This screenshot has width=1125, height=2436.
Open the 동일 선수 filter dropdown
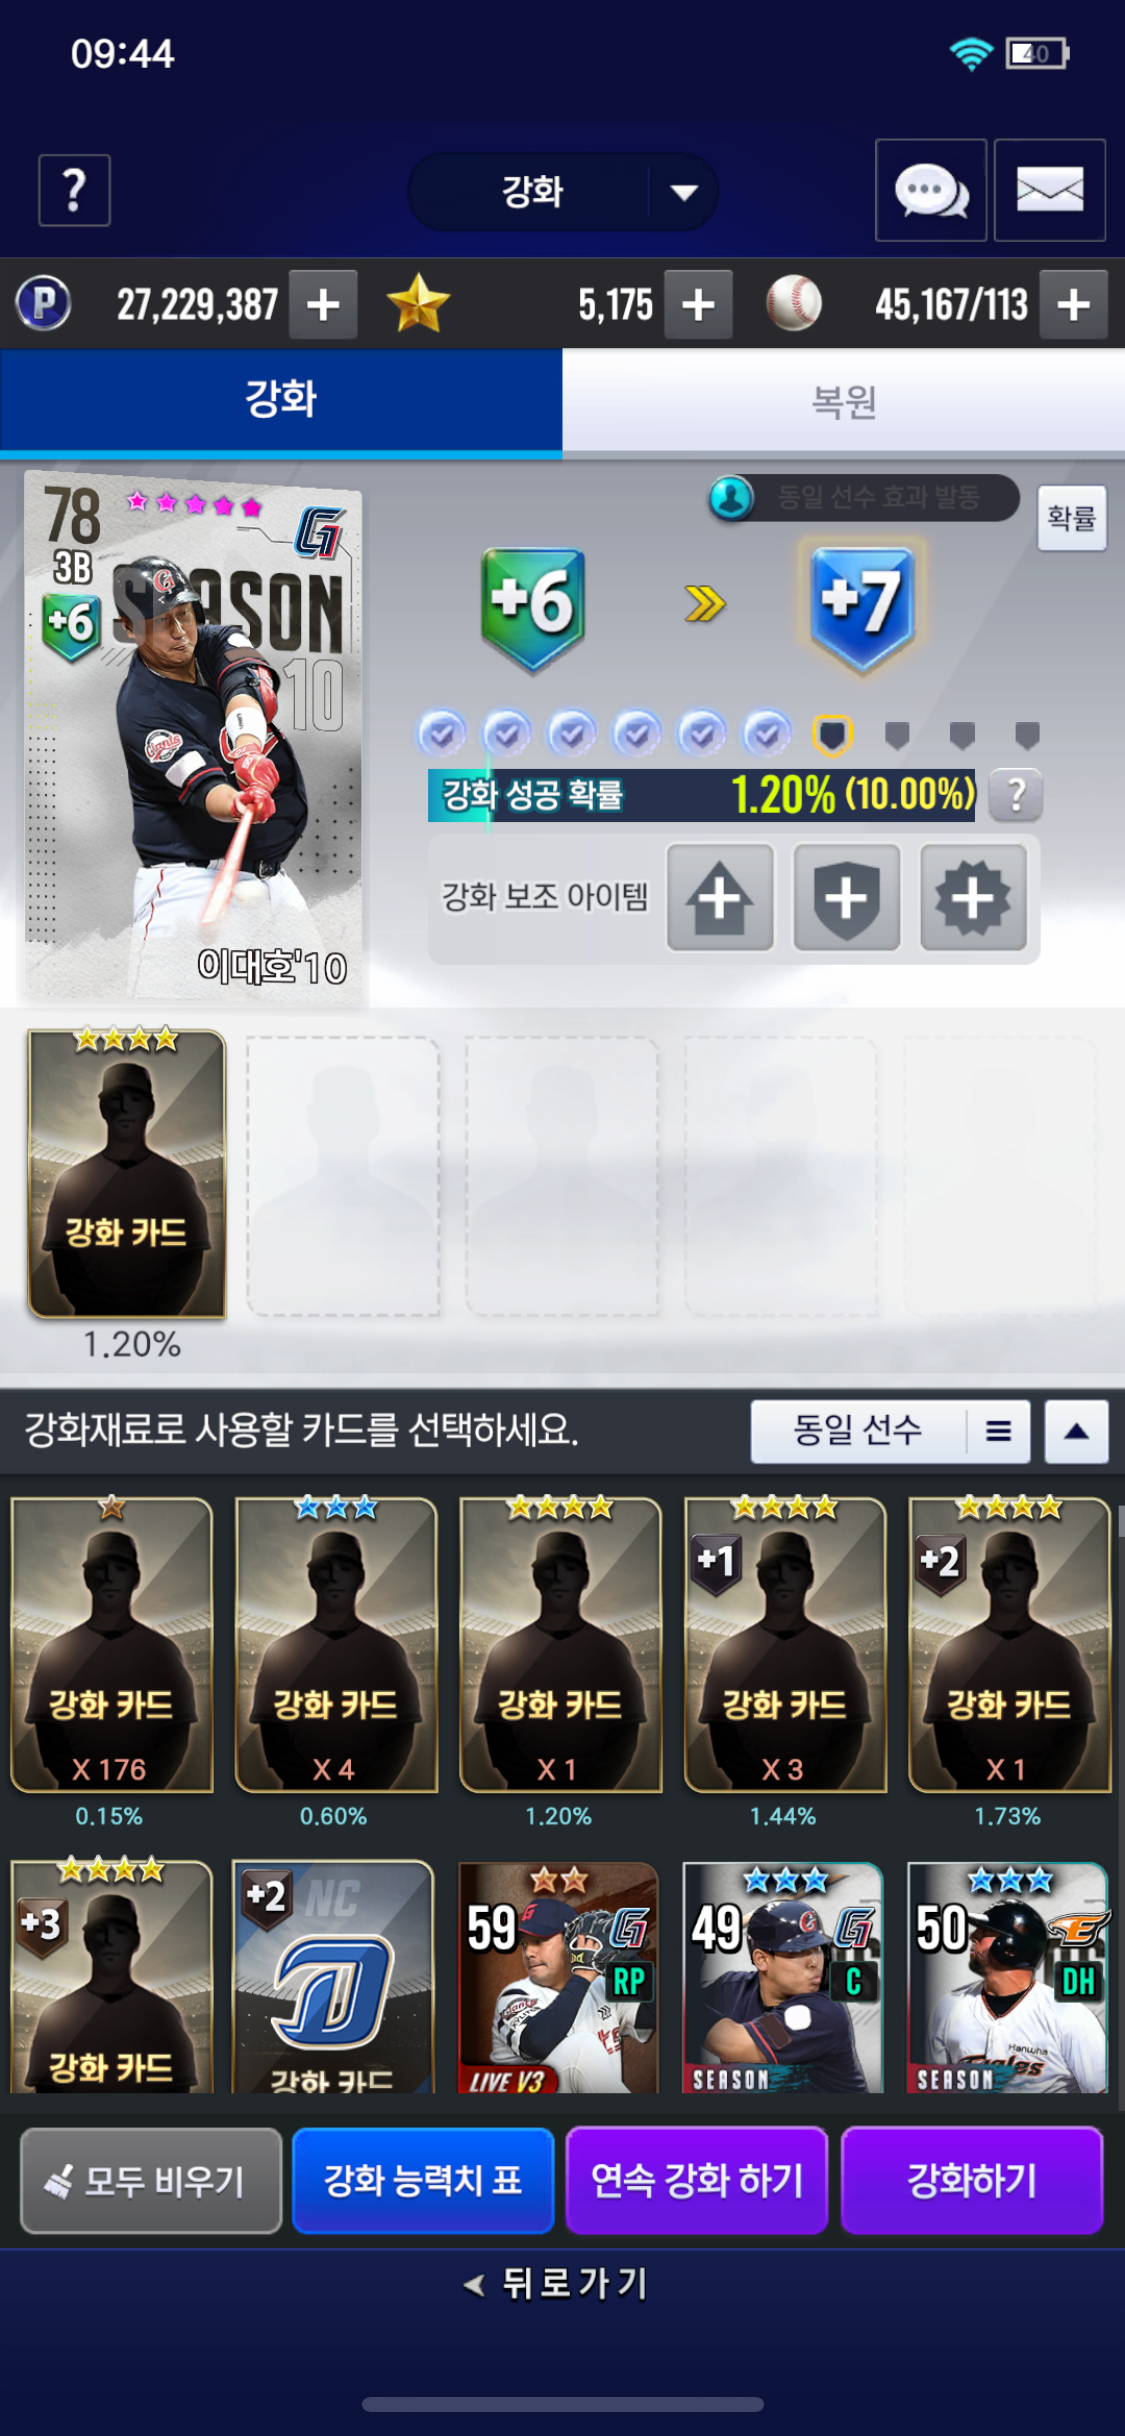[x=890, y=1431]
